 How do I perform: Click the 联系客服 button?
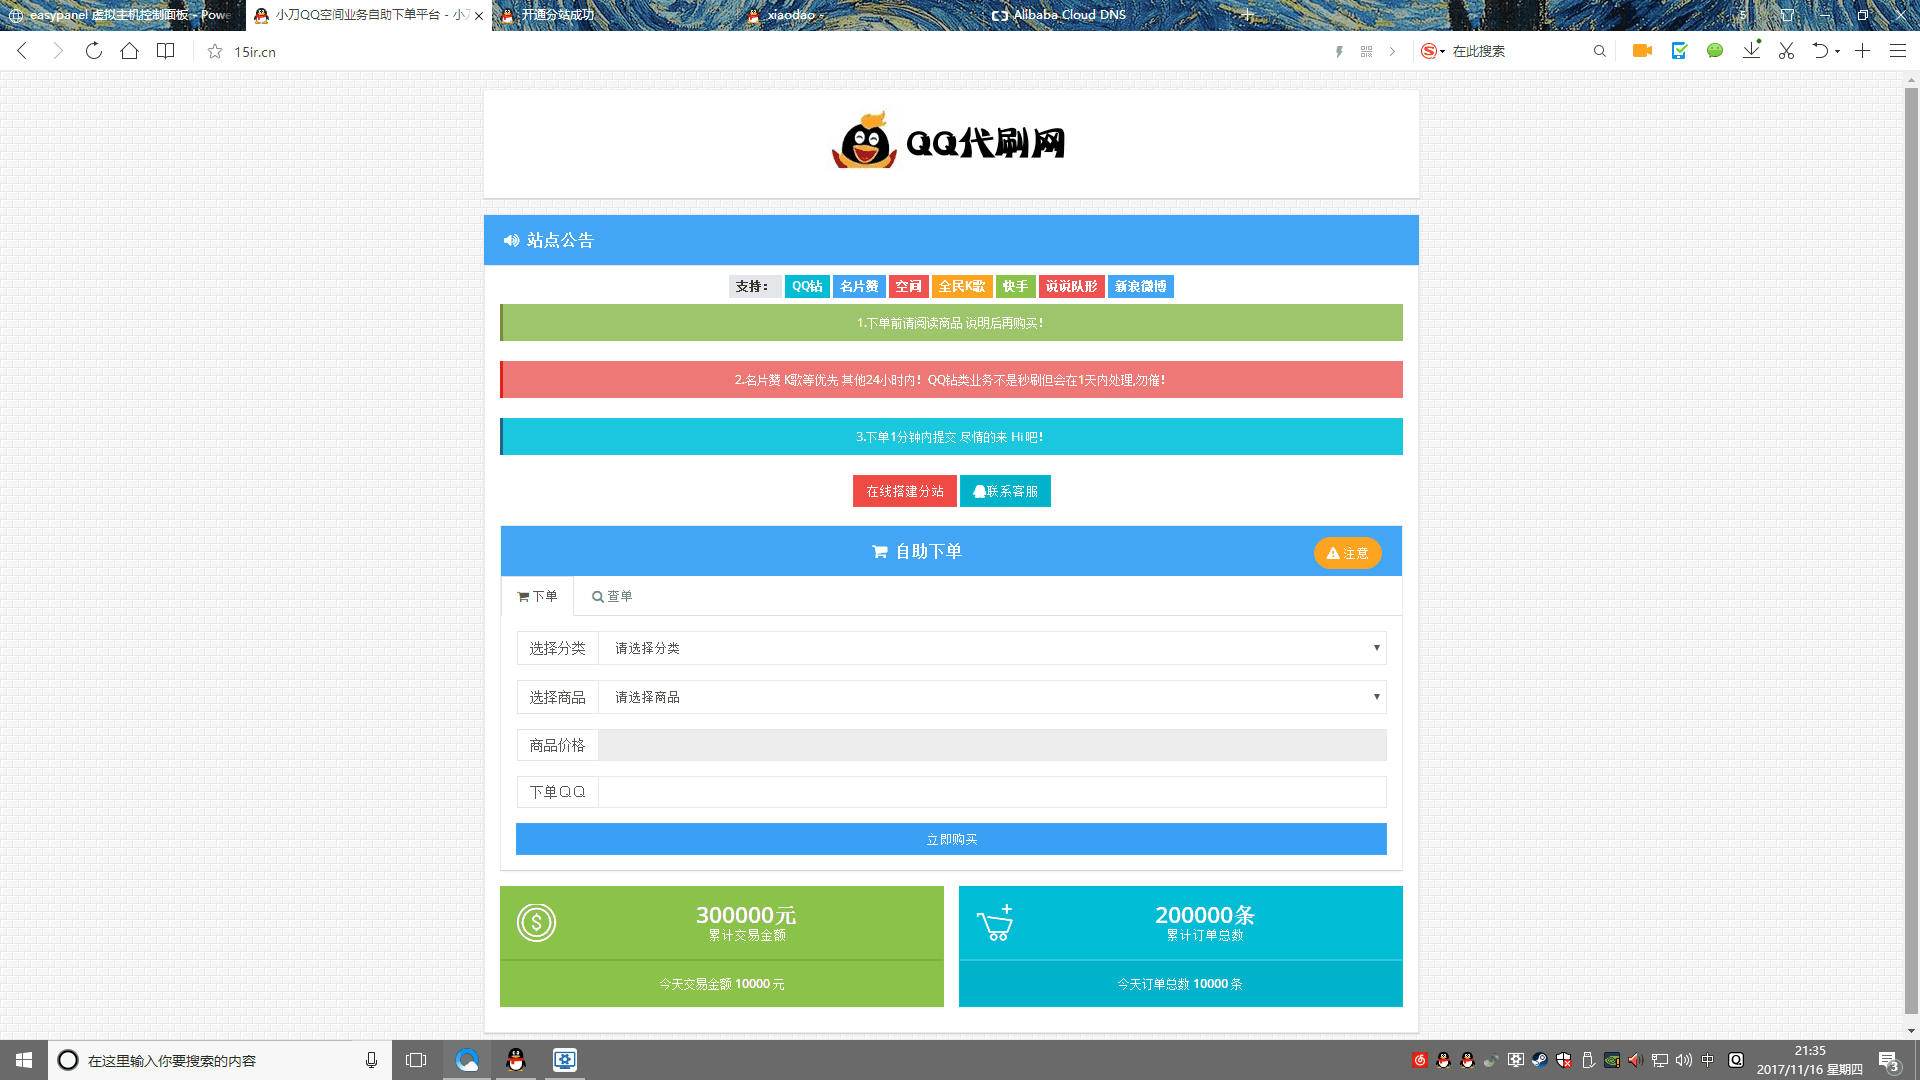[x=1005, y=491]
